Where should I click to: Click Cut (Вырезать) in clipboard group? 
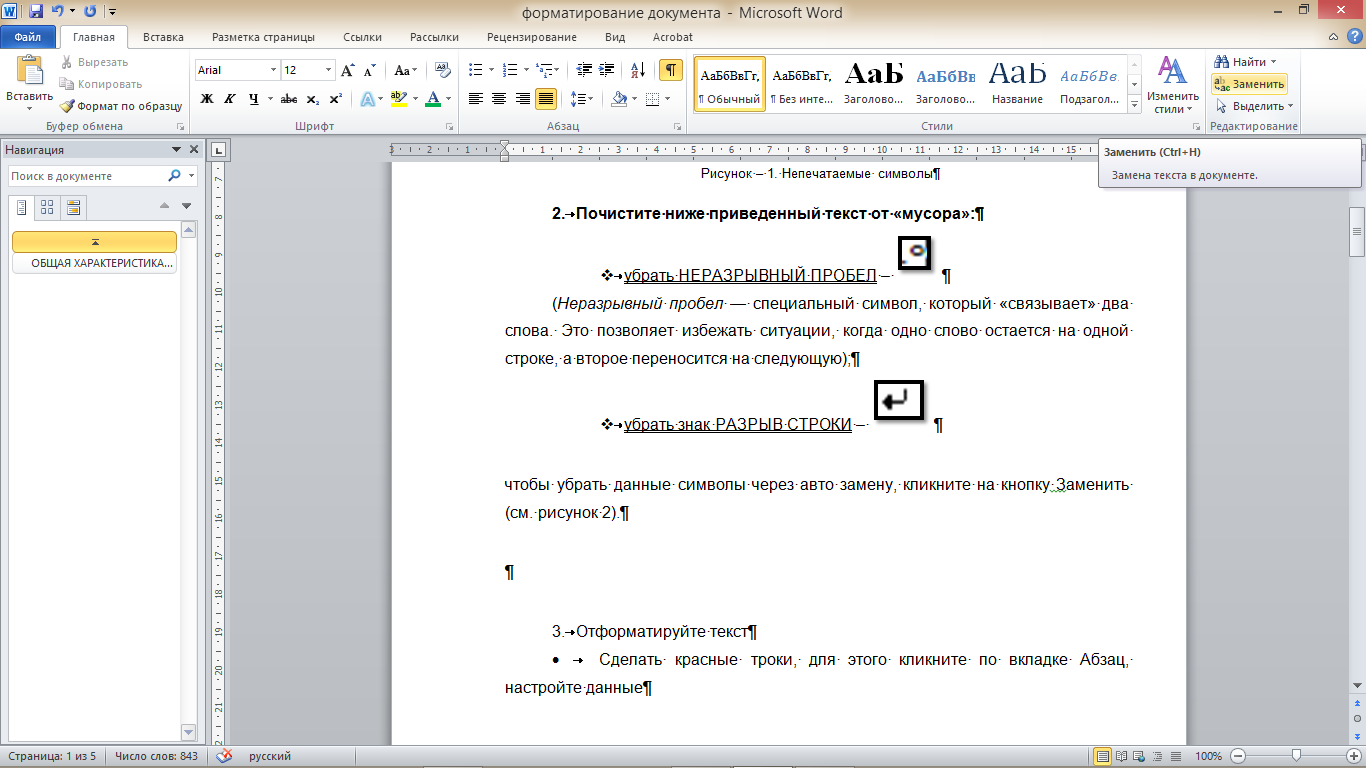(x=93, y=62)
